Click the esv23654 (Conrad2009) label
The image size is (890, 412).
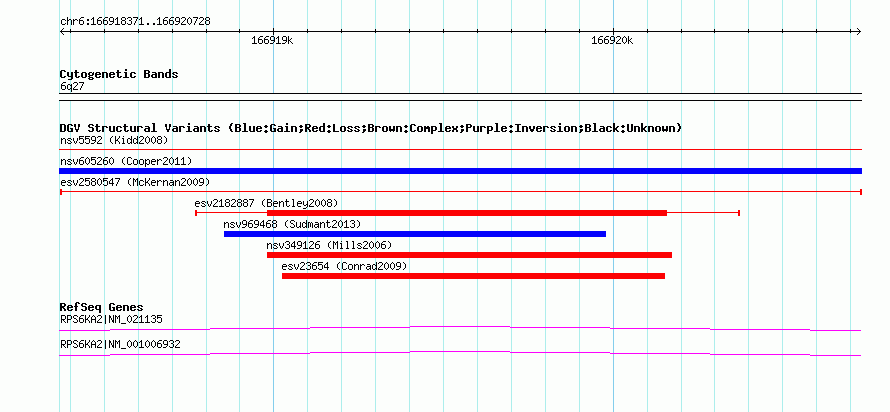pos(345,266)
